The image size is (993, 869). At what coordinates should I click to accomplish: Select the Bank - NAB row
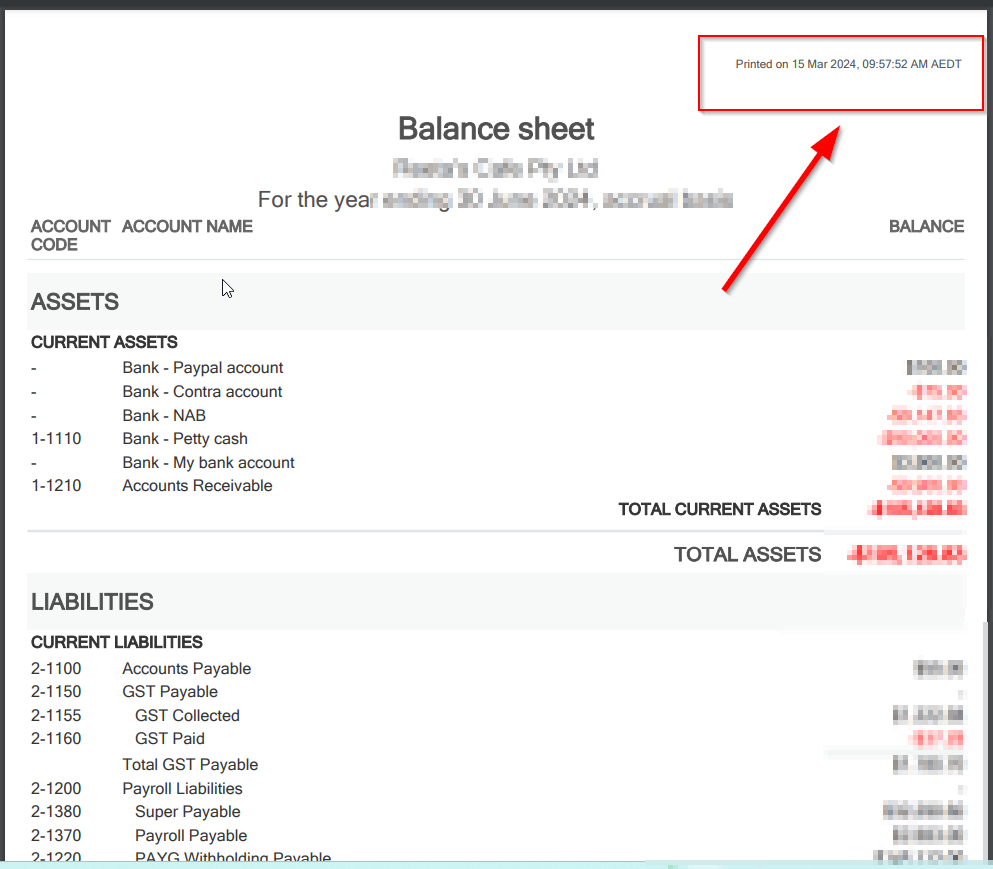[x=497, y=415]
